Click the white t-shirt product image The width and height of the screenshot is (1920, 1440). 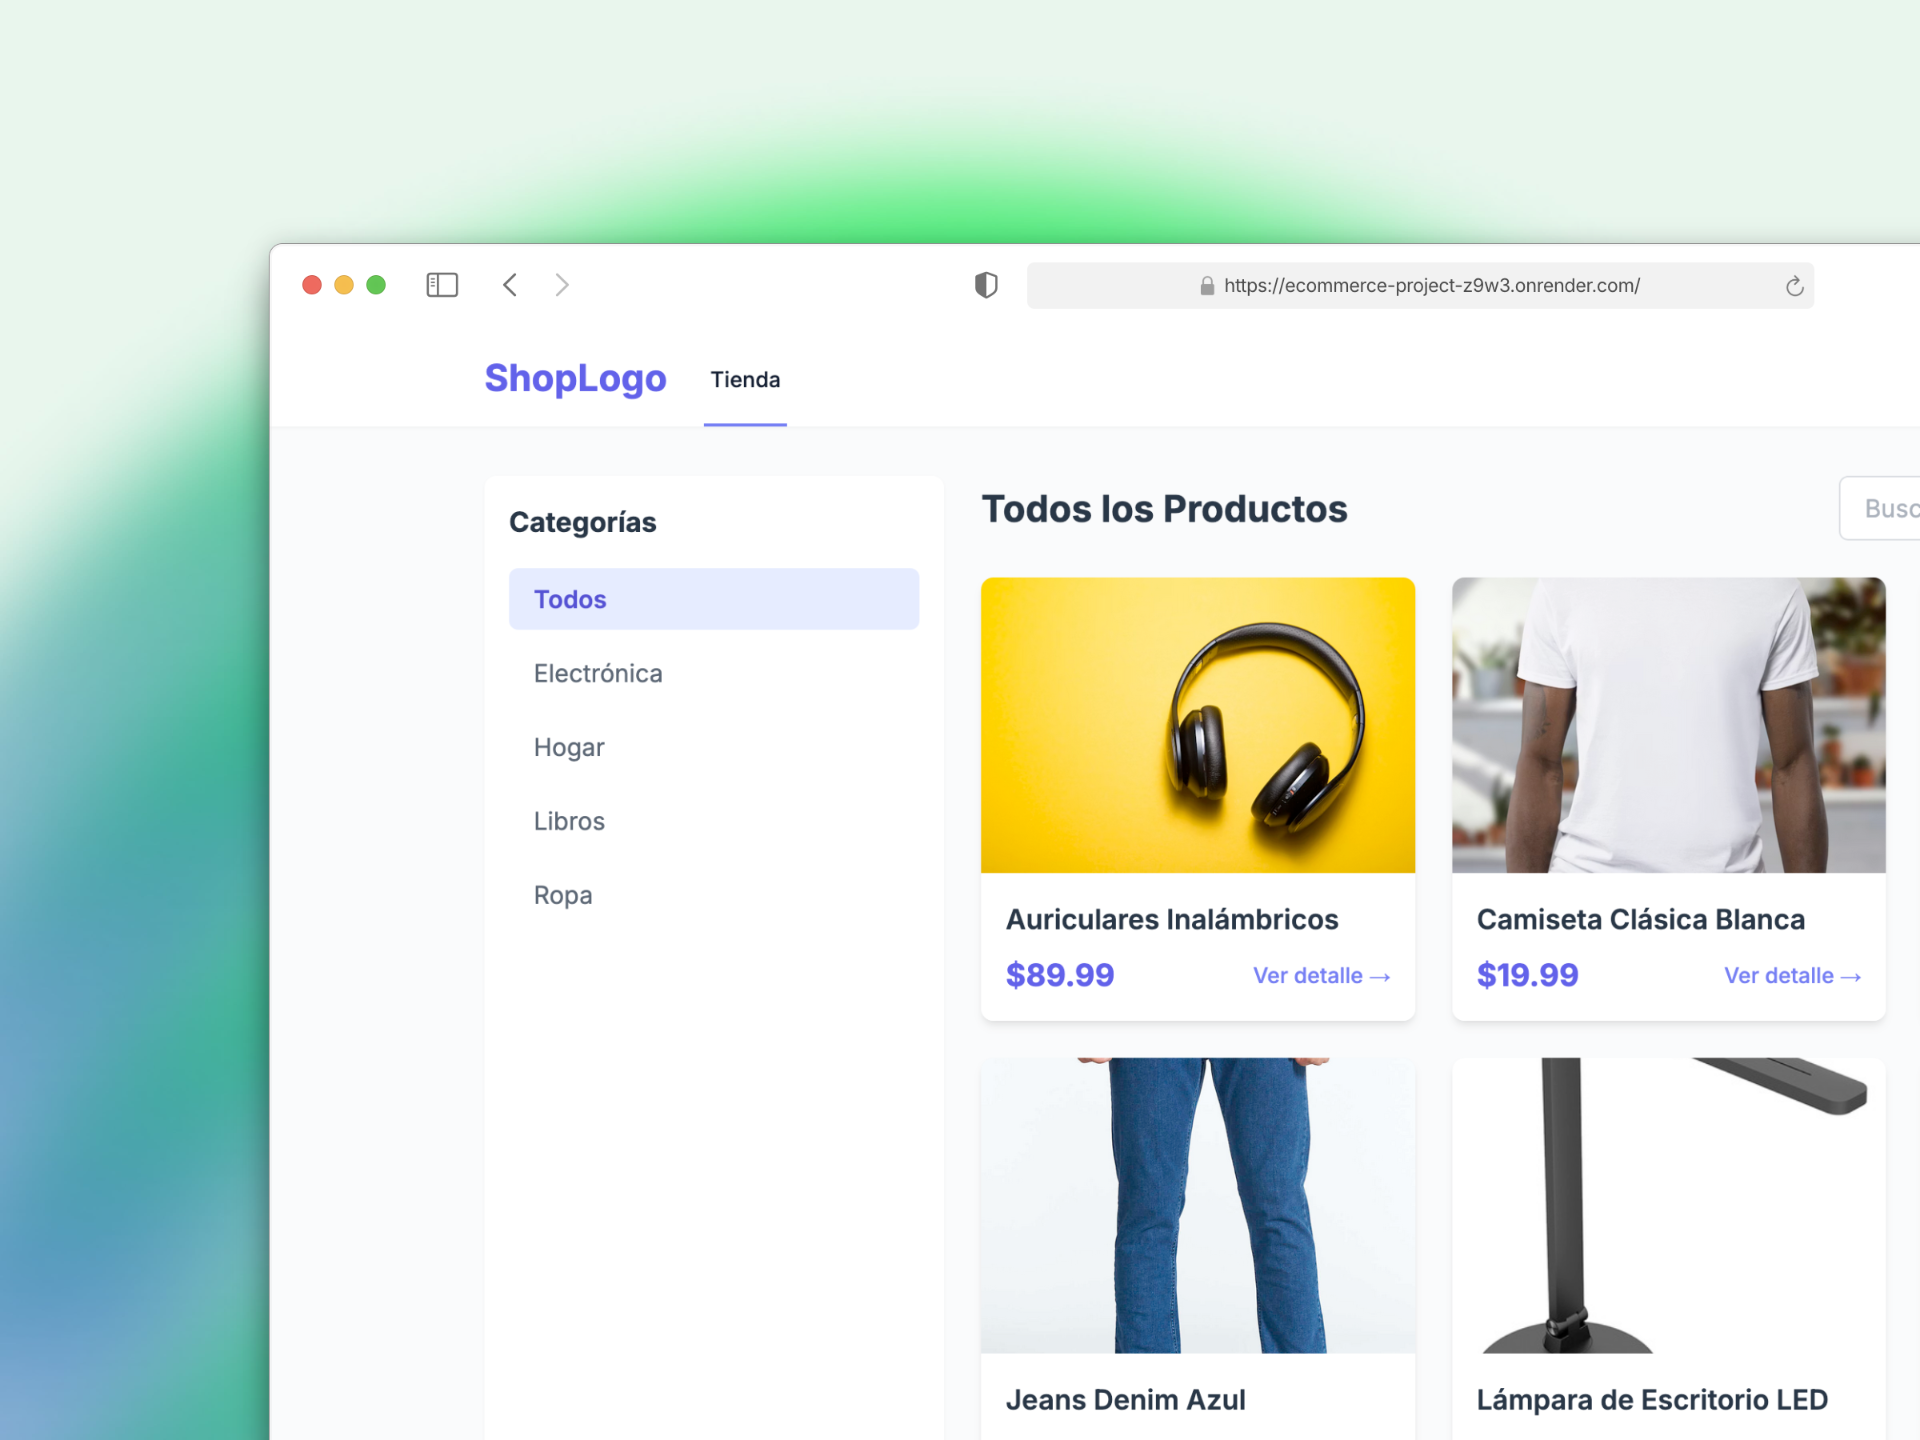(x=1668, y=725)
